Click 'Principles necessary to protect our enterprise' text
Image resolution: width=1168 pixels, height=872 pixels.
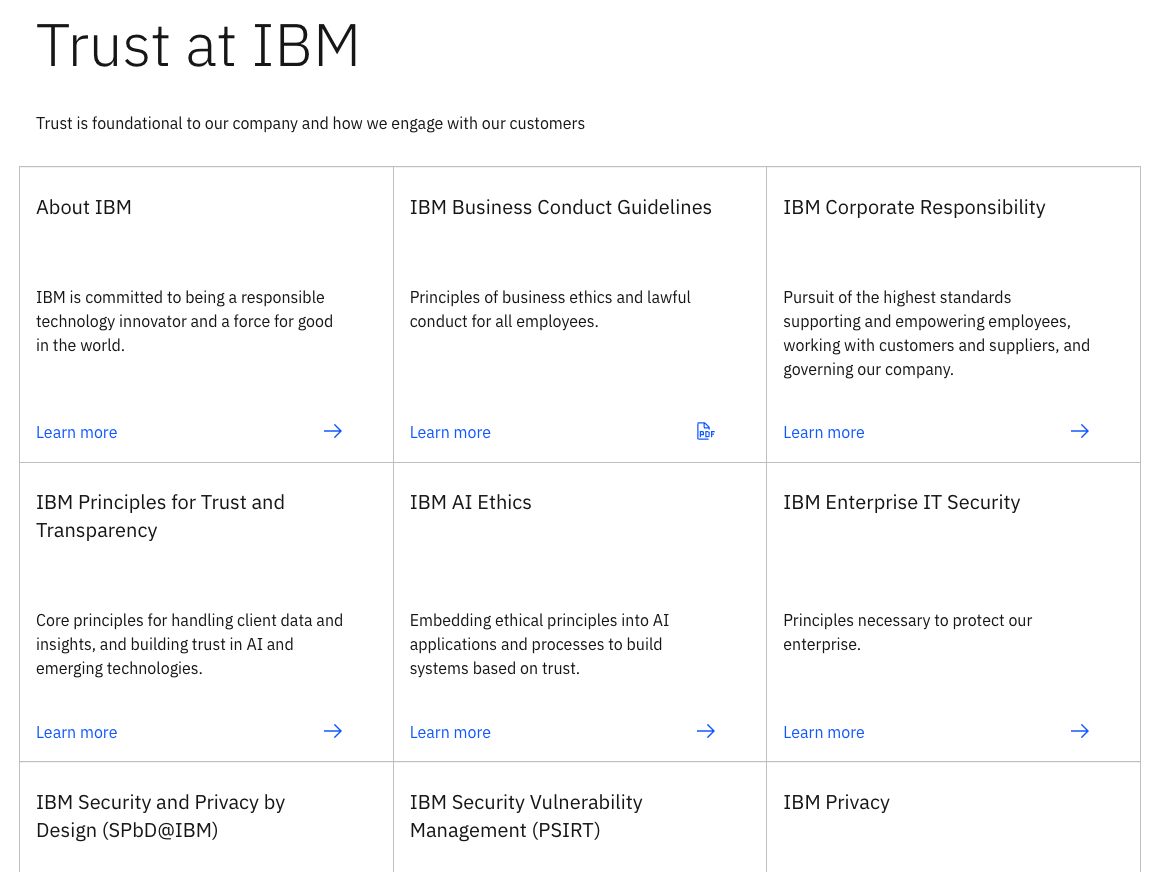tap(907, 632)
